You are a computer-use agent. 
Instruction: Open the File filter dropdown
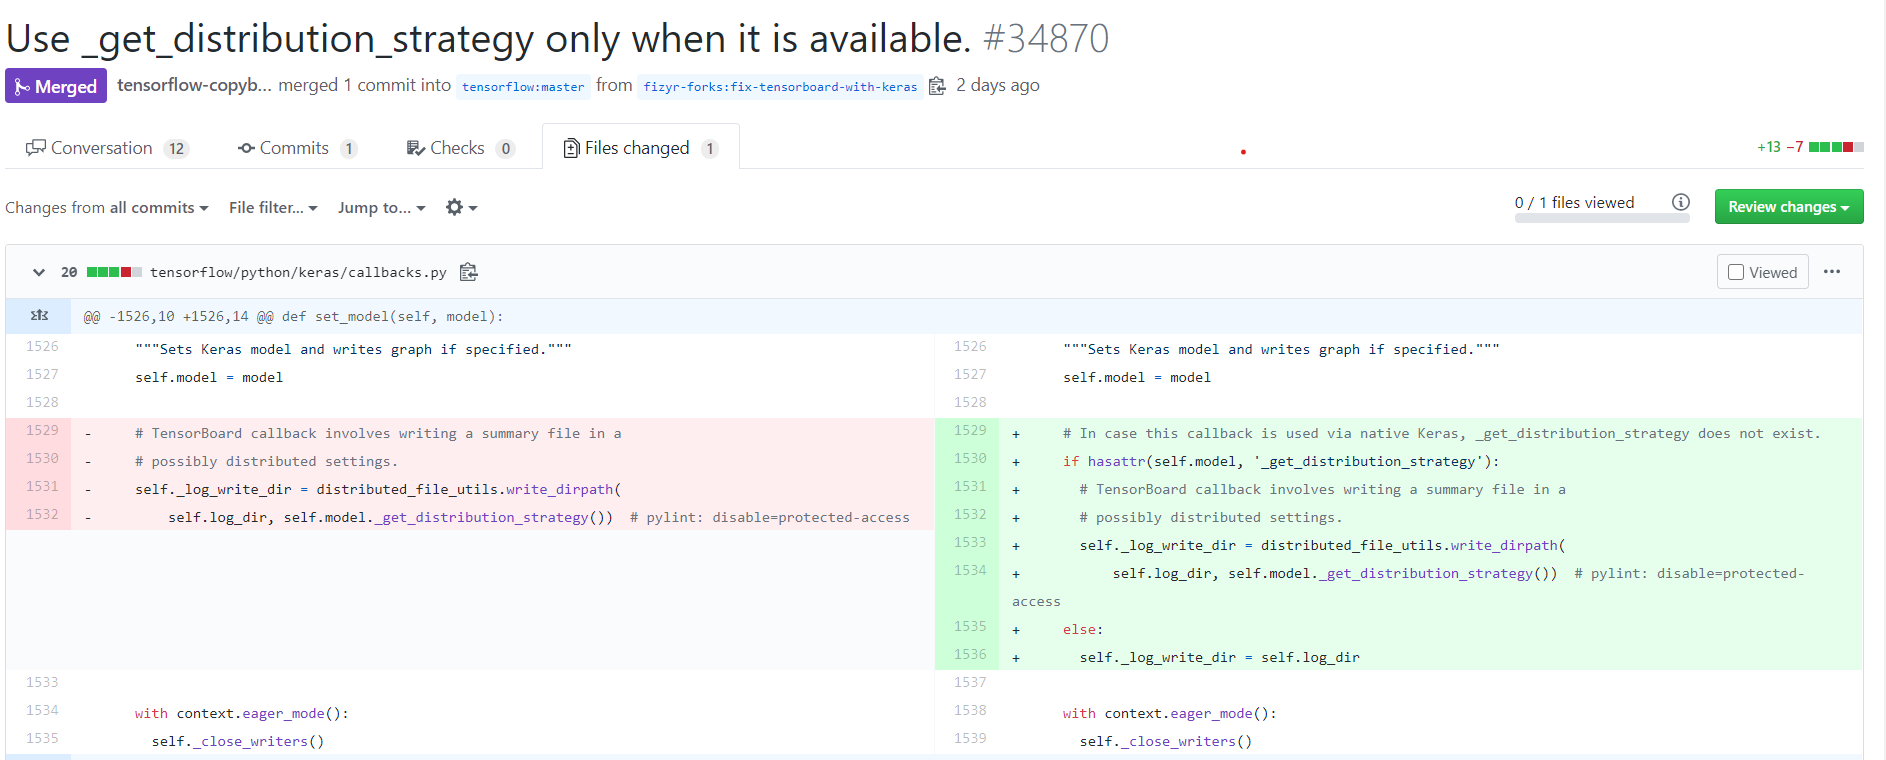(273, 207)
